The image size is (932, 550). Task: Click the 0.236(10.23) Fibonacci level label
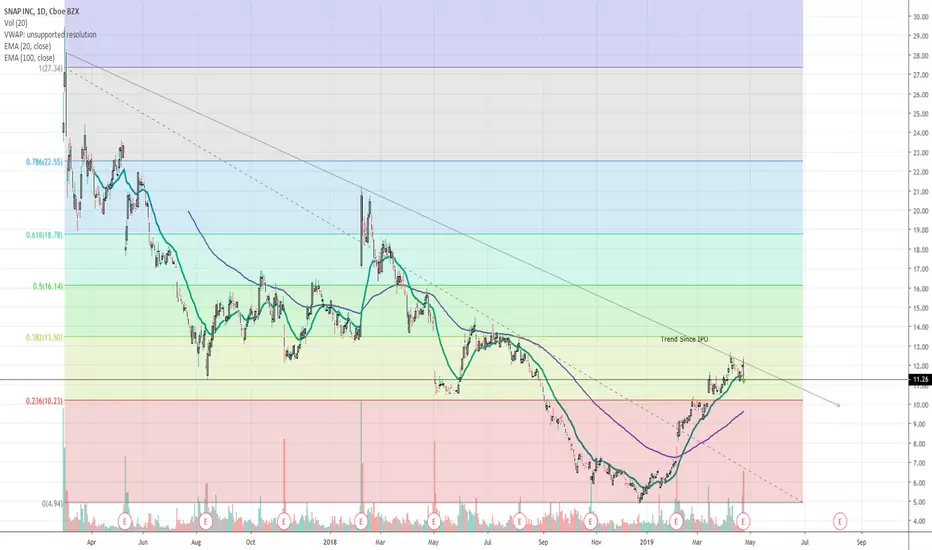point(44,401)
